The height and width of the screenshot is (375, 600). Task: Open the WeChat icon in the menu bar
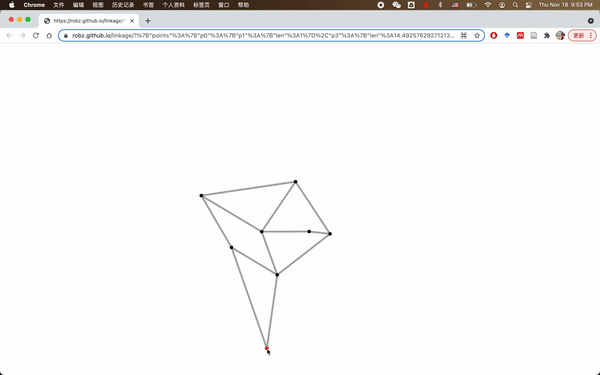tap(396, 5)
